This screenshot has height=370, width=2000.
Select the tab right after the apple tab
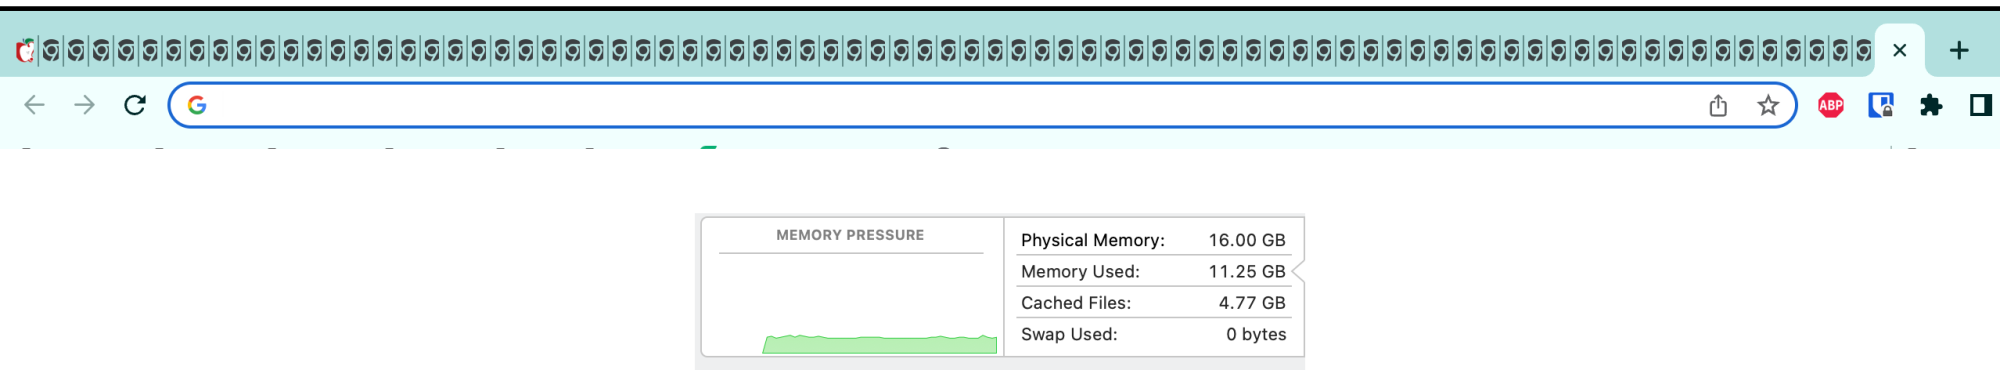click(x=51, y=50)
